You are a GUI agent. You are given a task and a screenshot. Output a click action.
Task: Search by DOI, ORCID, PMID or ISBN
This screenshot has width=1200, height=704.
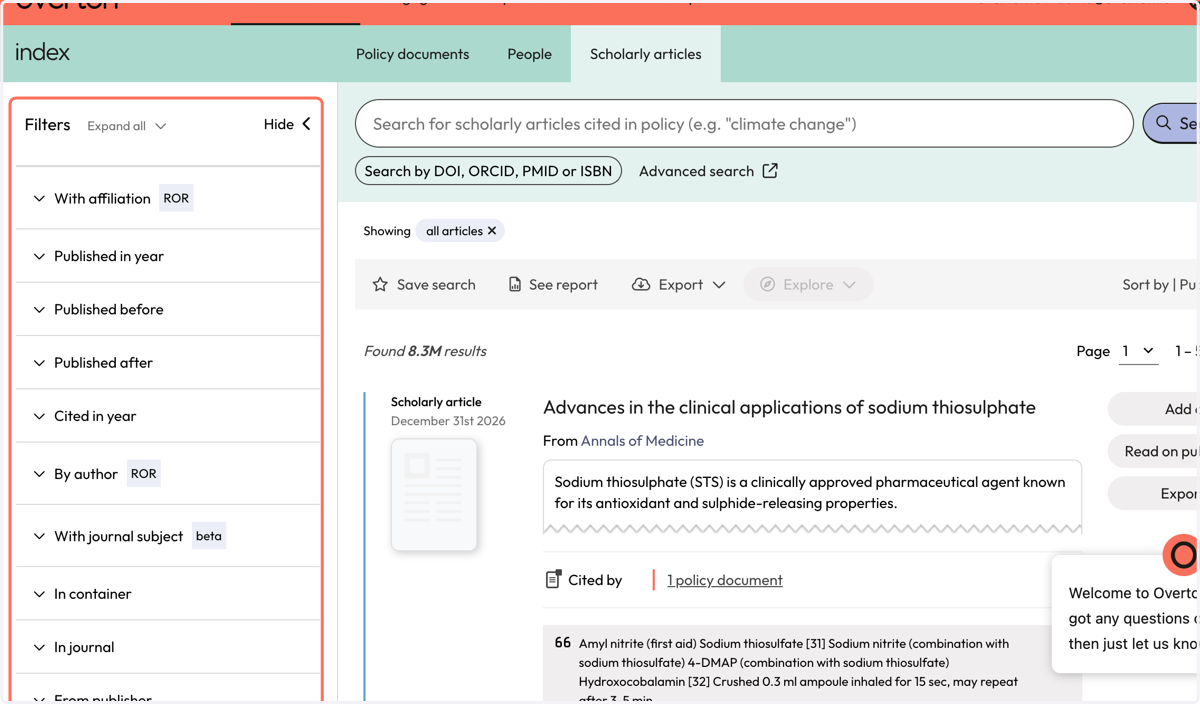point(488,171)
